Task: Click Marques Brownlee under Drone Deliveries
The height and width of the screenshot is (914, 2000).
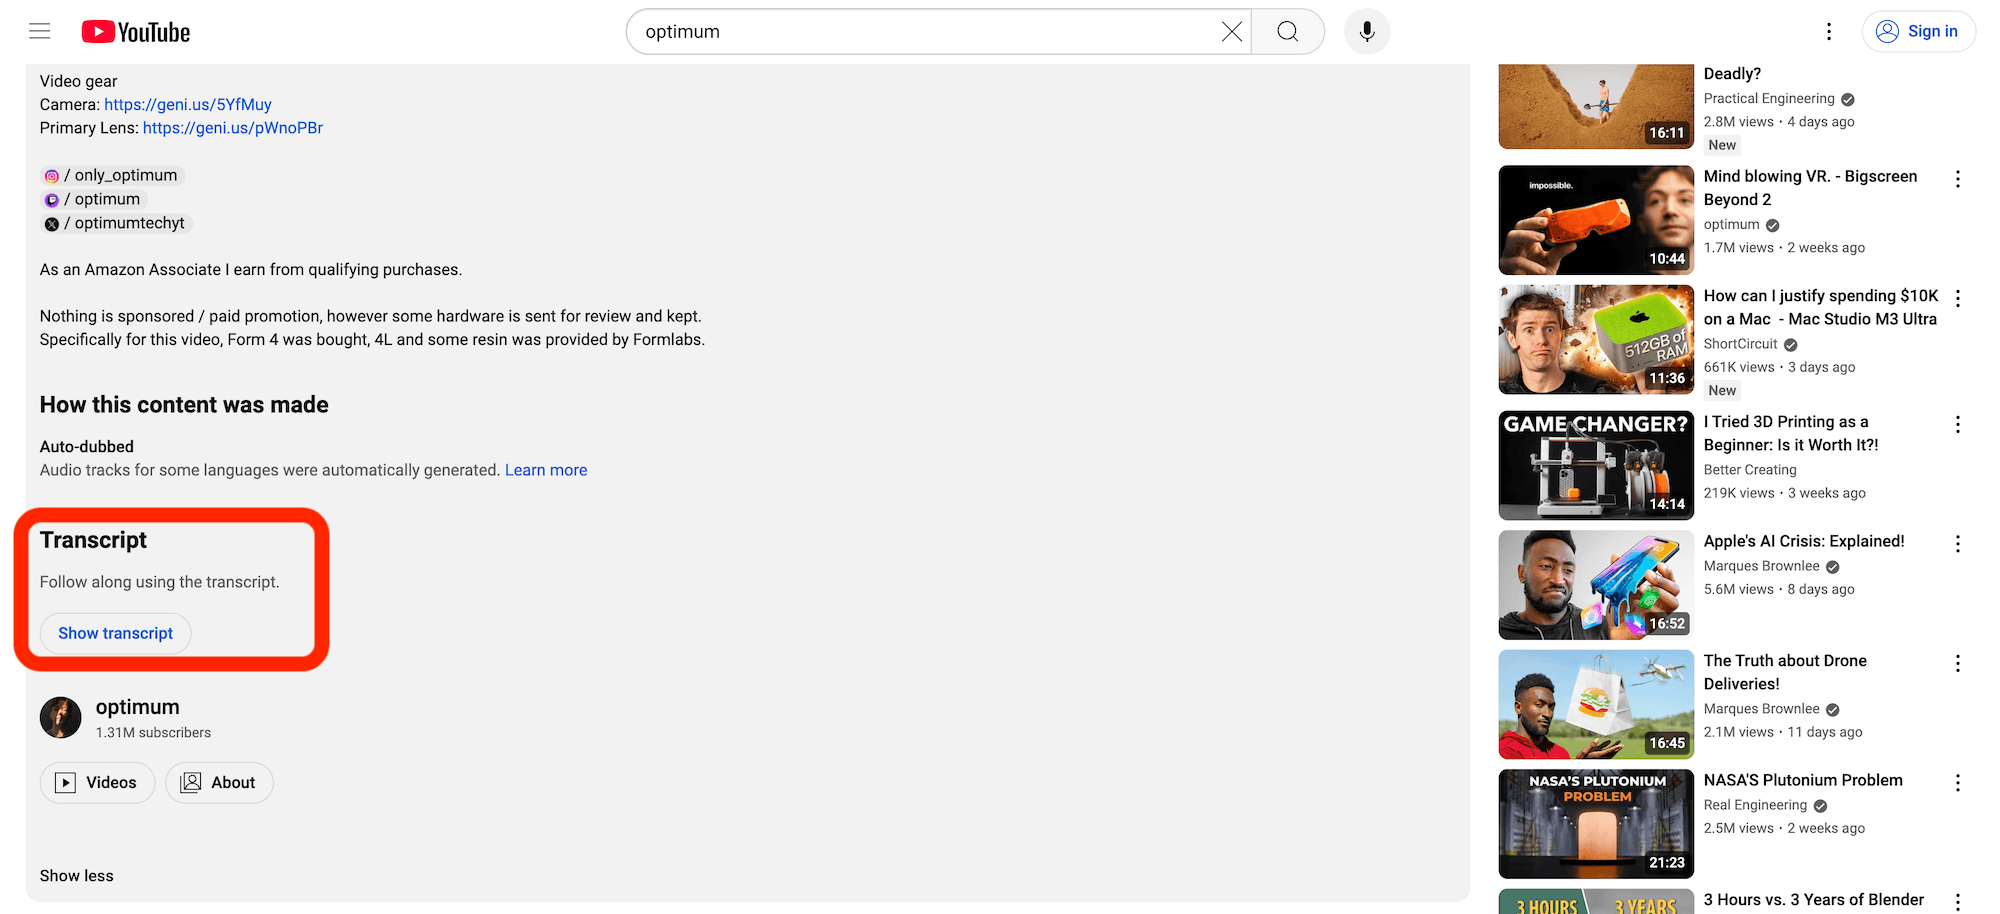Action: point(1761,709)
